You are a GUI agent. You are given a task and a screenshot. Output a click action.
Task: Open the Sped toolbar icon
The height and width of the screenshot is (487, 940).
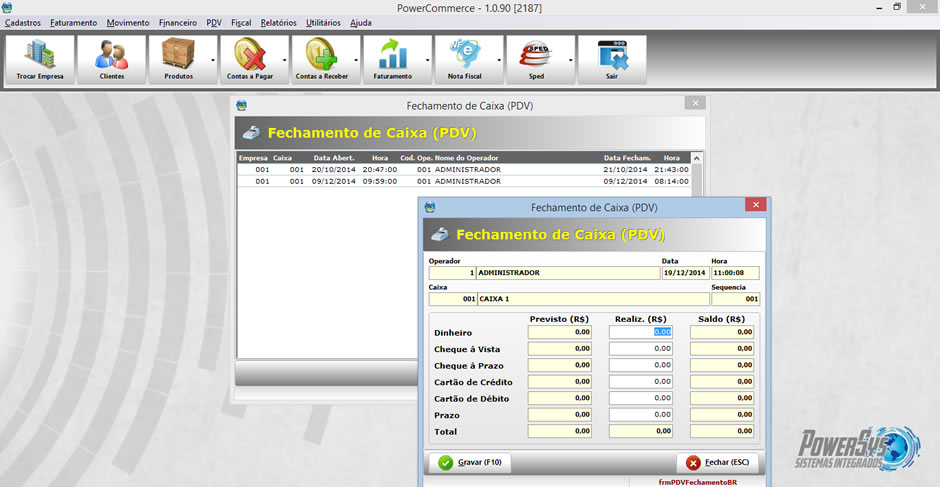click(537, 59)
